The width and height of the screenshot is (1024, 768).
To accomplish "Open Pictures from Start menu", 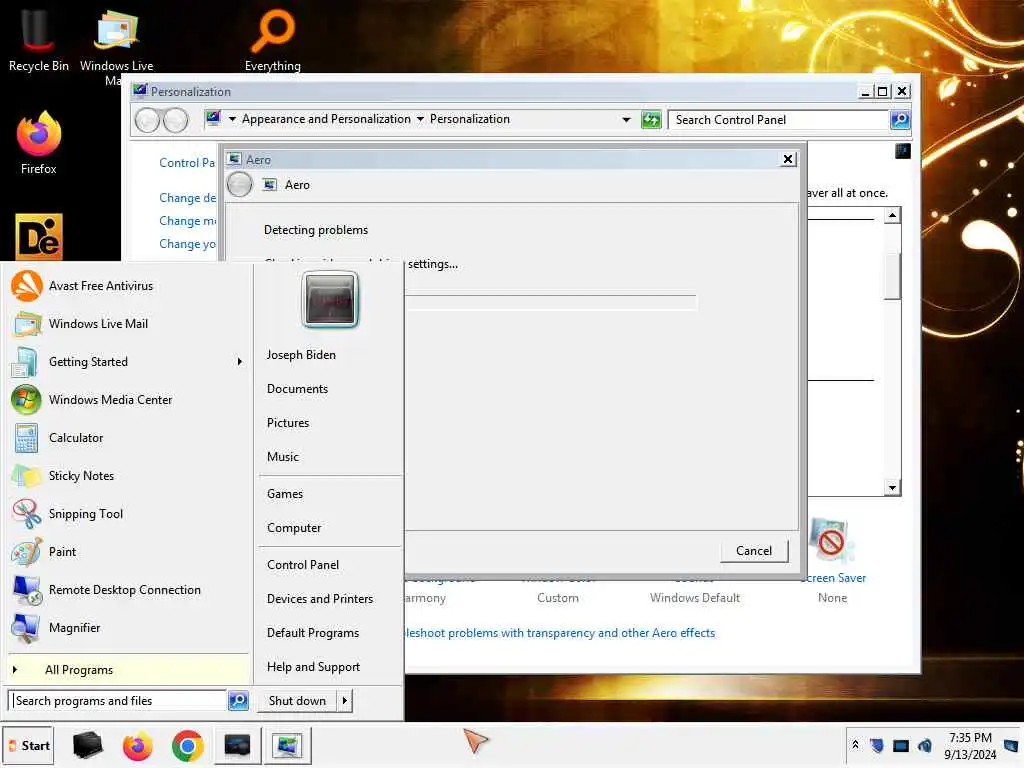I will tap(288, 423).
